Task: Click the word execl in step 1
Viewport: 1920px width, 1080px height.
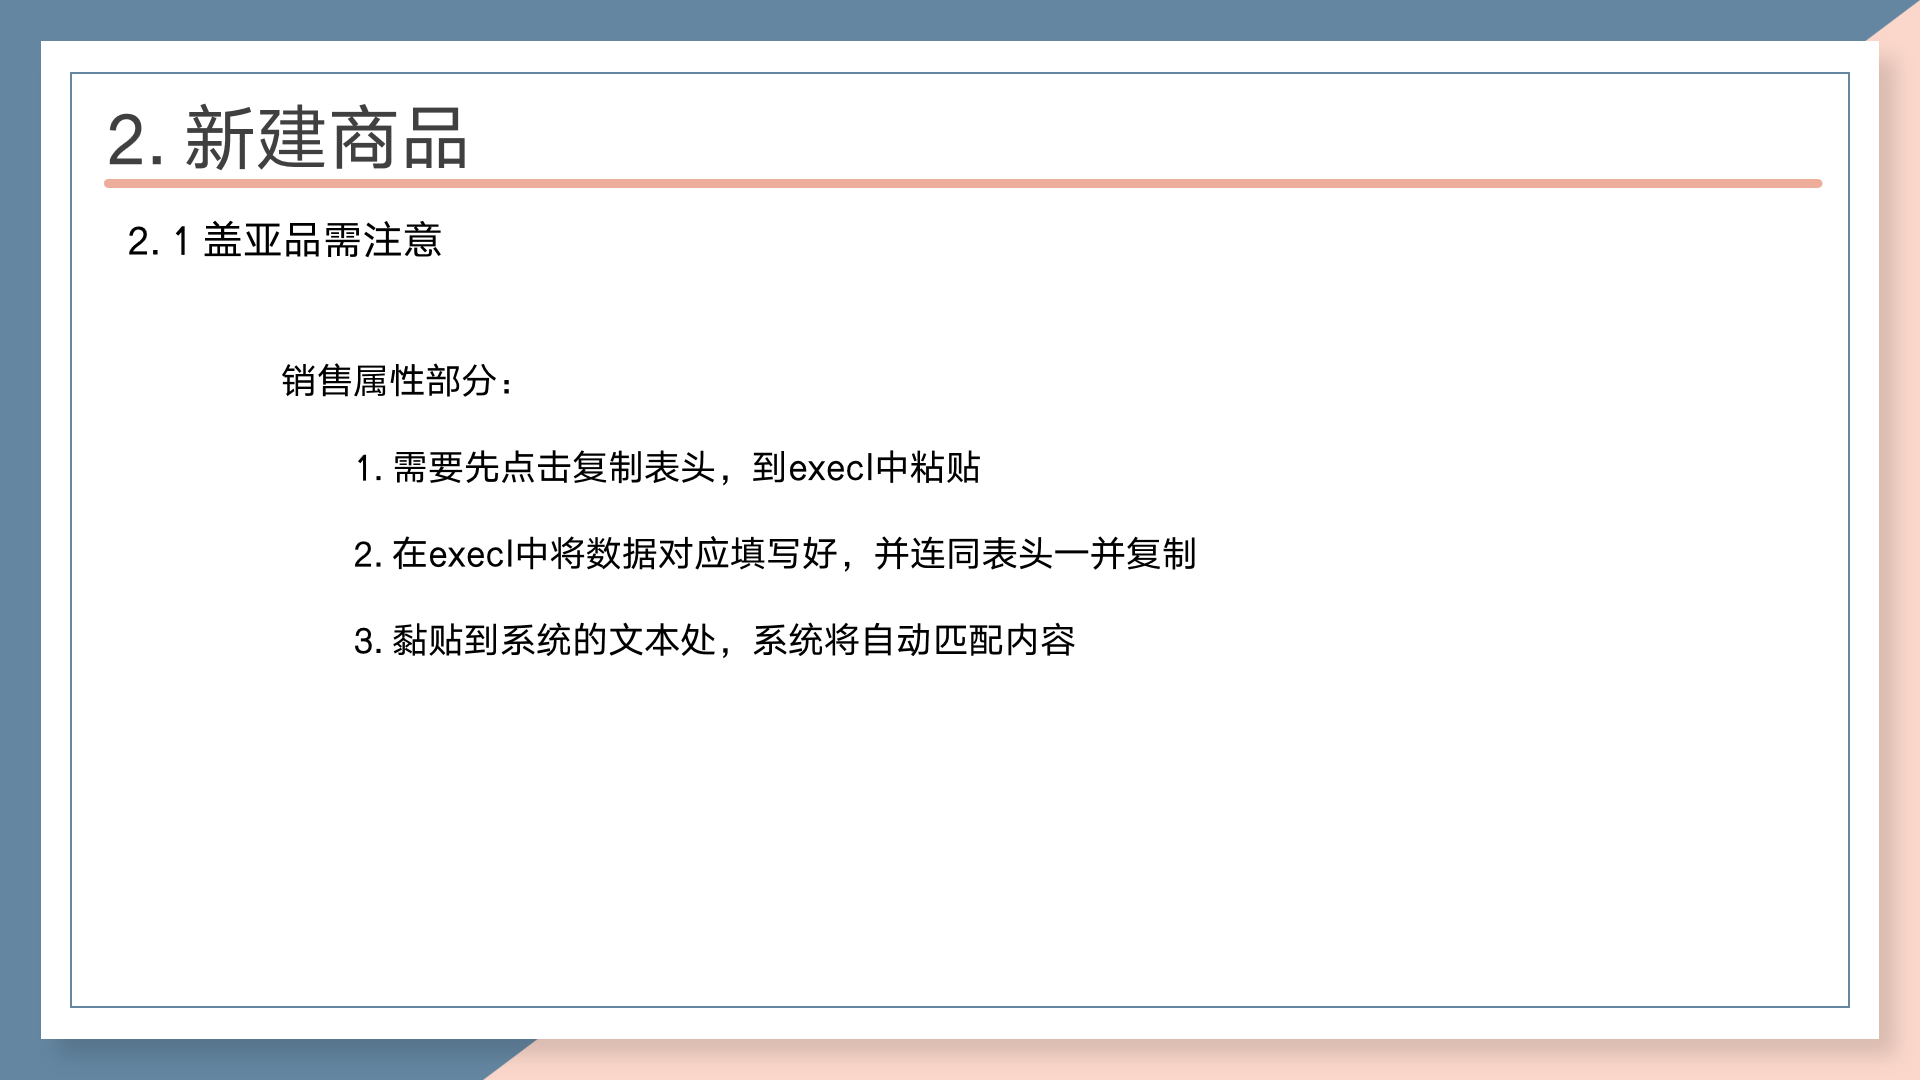Action: pos(830,468)
